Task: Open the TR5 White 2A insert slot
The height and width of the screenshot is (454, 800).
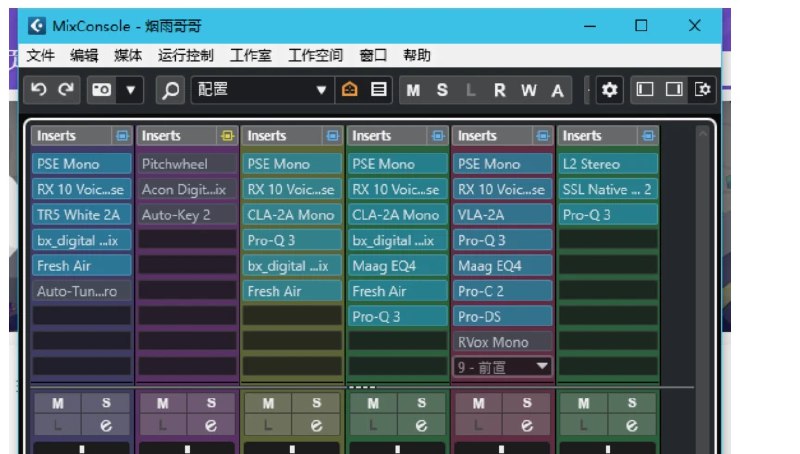Action: 82,215
